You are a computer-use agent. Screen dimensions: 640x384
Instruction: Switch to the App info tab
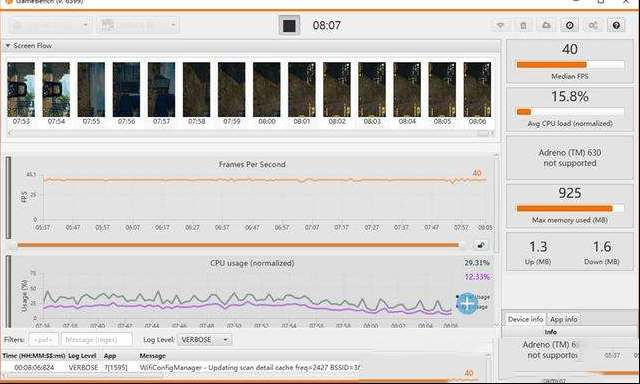[x=563, y=319]
